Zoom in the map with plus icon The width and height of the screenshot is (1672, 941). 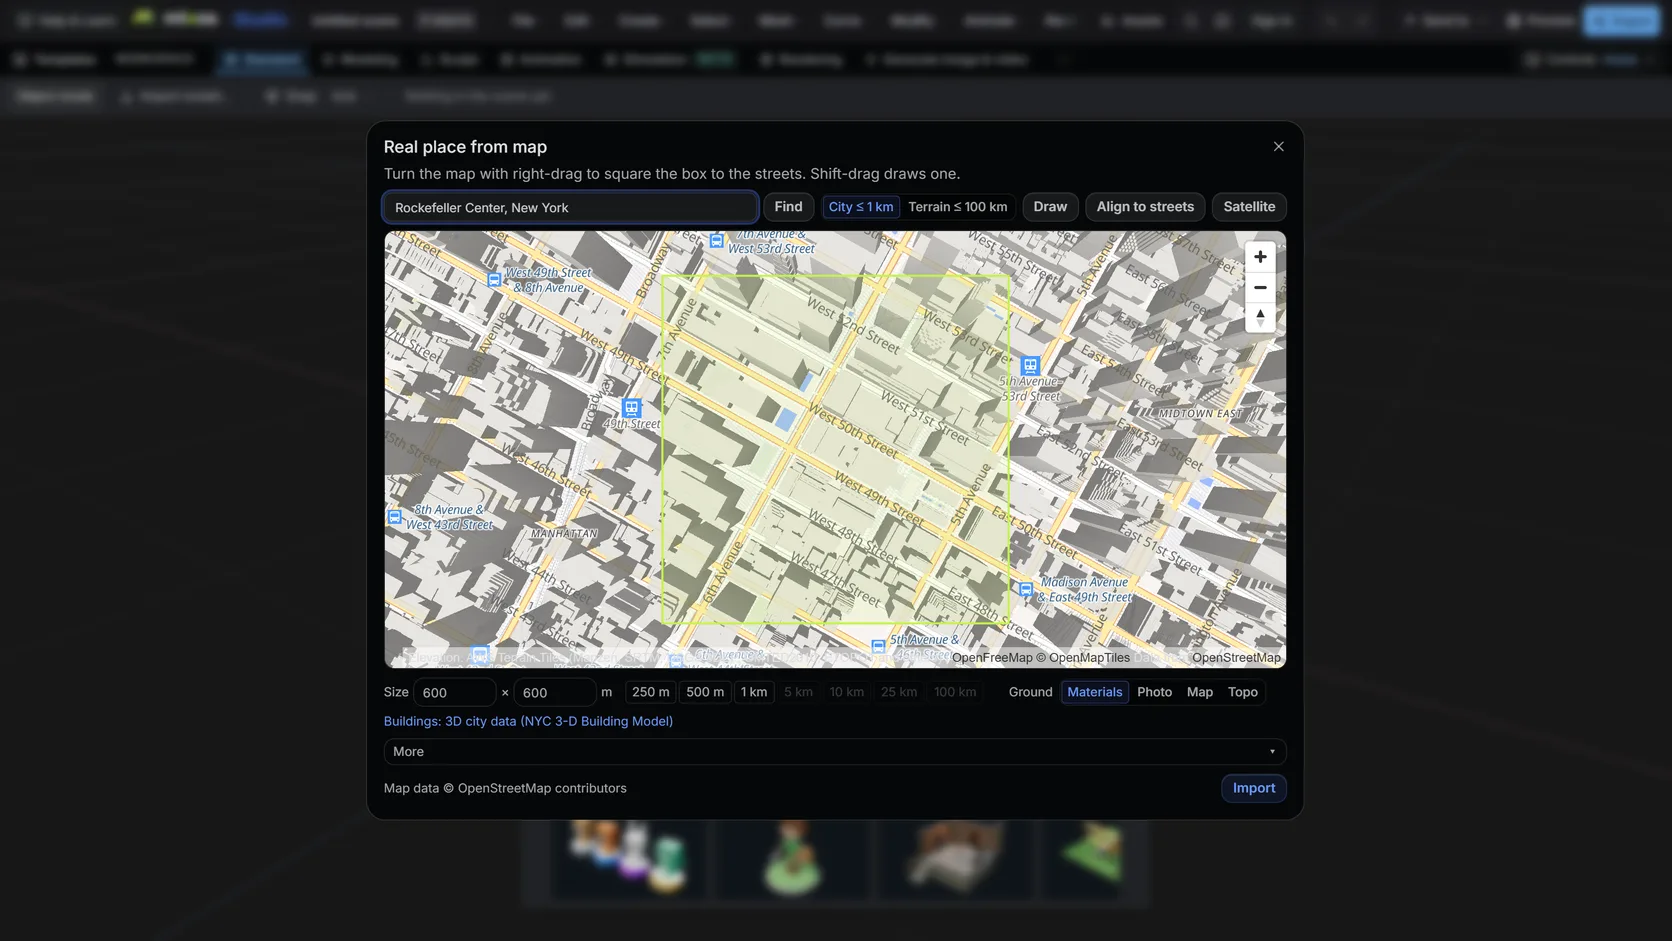click(x=1260, y=257)
